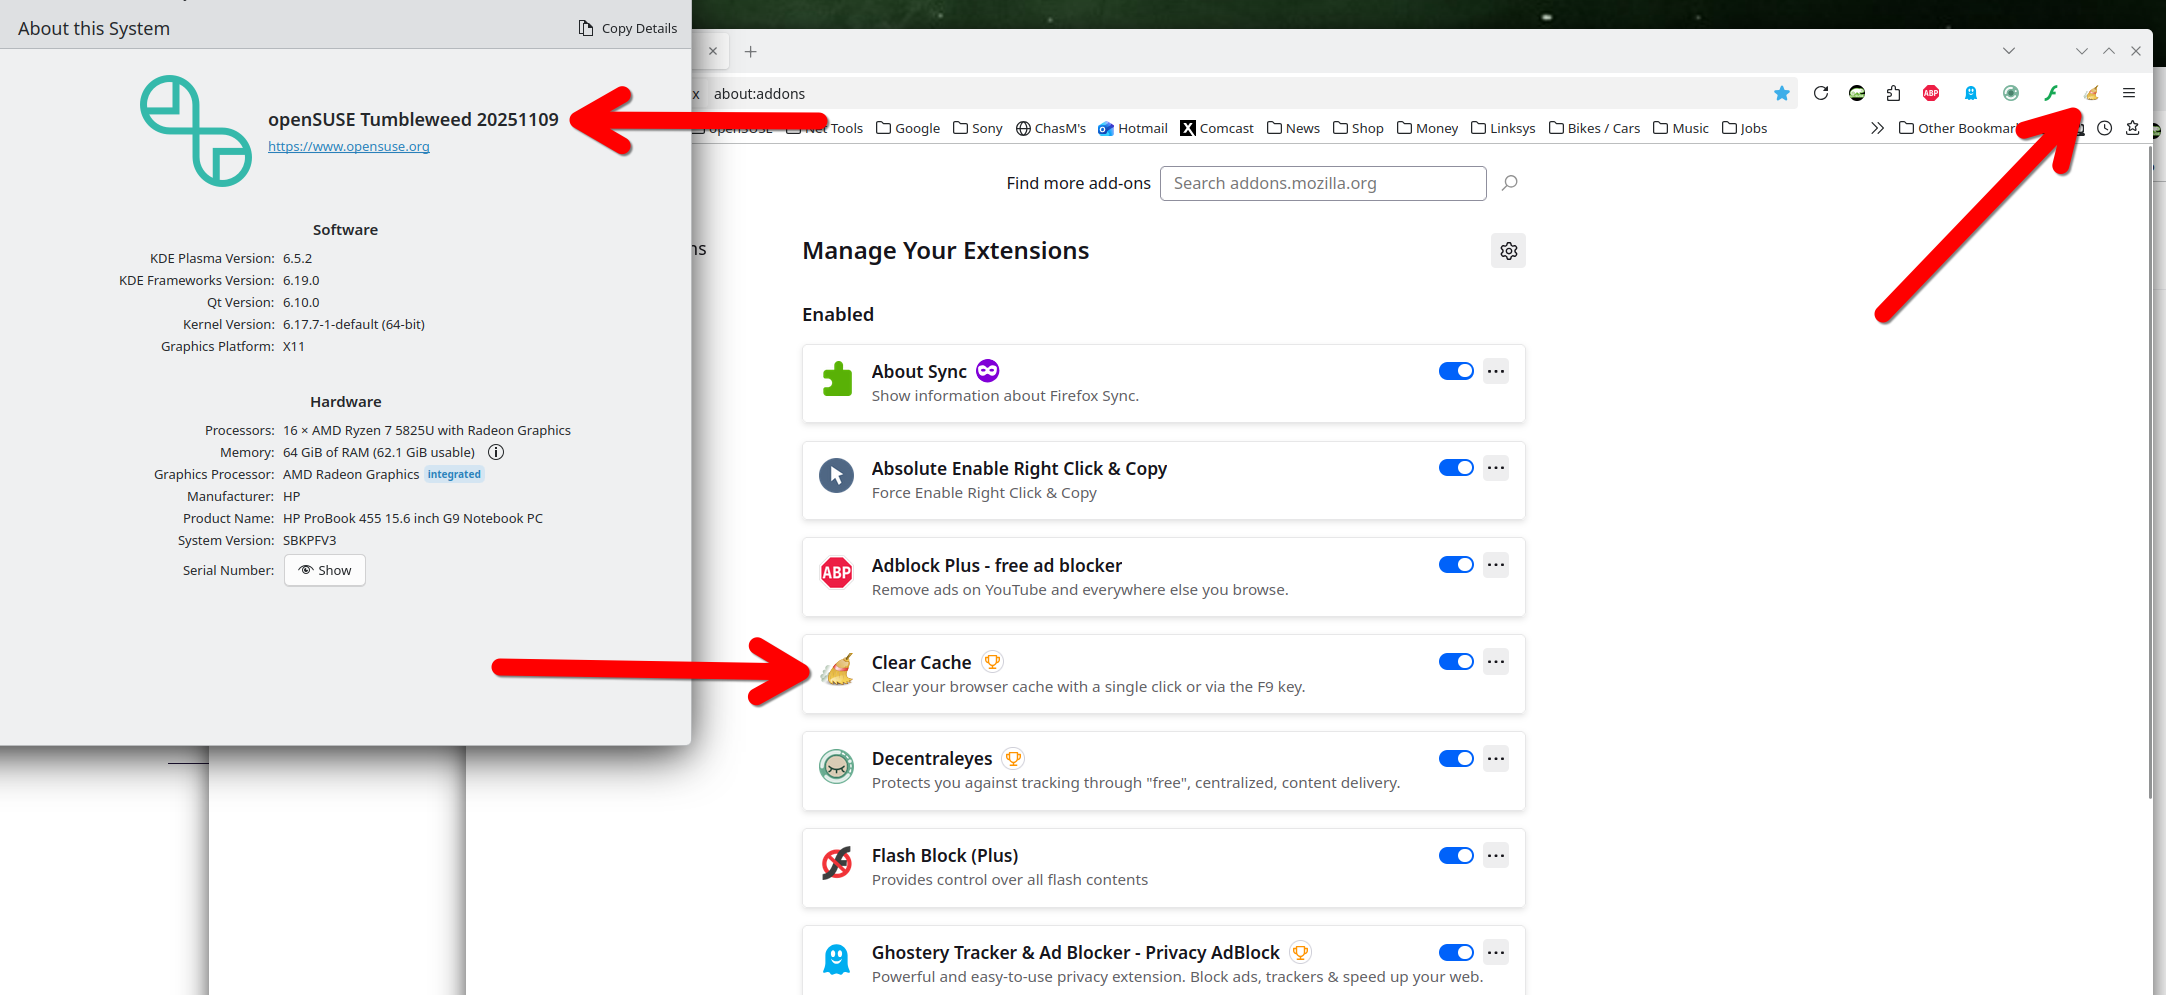Open the opensuse.org website link
This screenshot has height=995, width=2166.
tap(348, 147)
